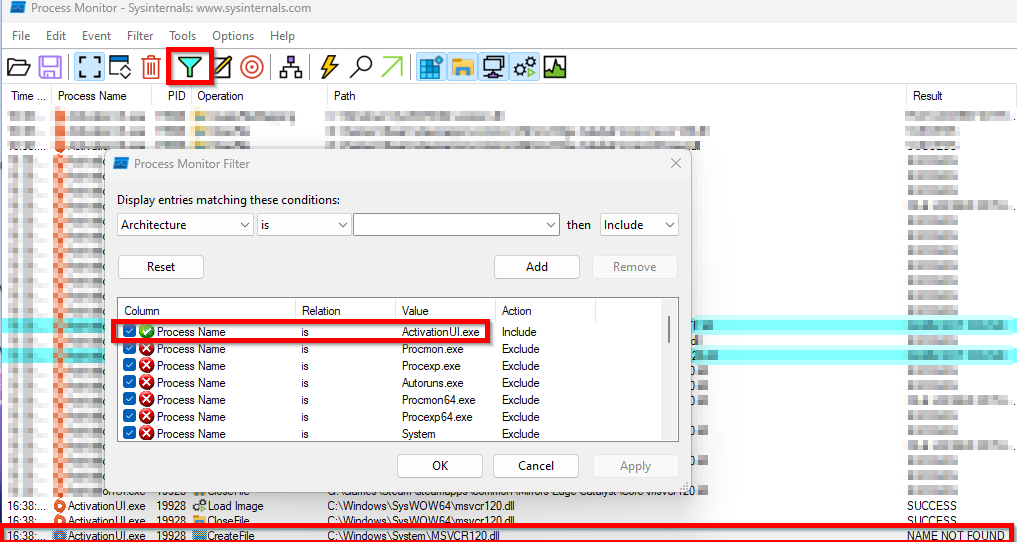The height and width of the screenshot is (542, 1017).
Task: Uncheck the System filter checkbox
Action: point(130,433)
